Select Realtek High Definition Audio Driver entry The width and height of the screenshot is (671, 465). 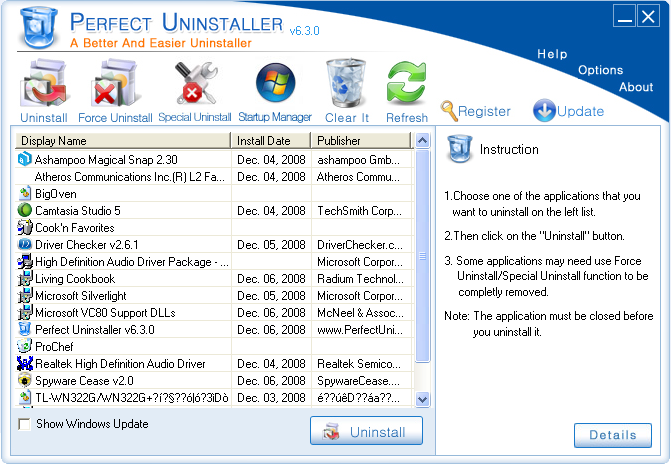click(x=120, y=364)
